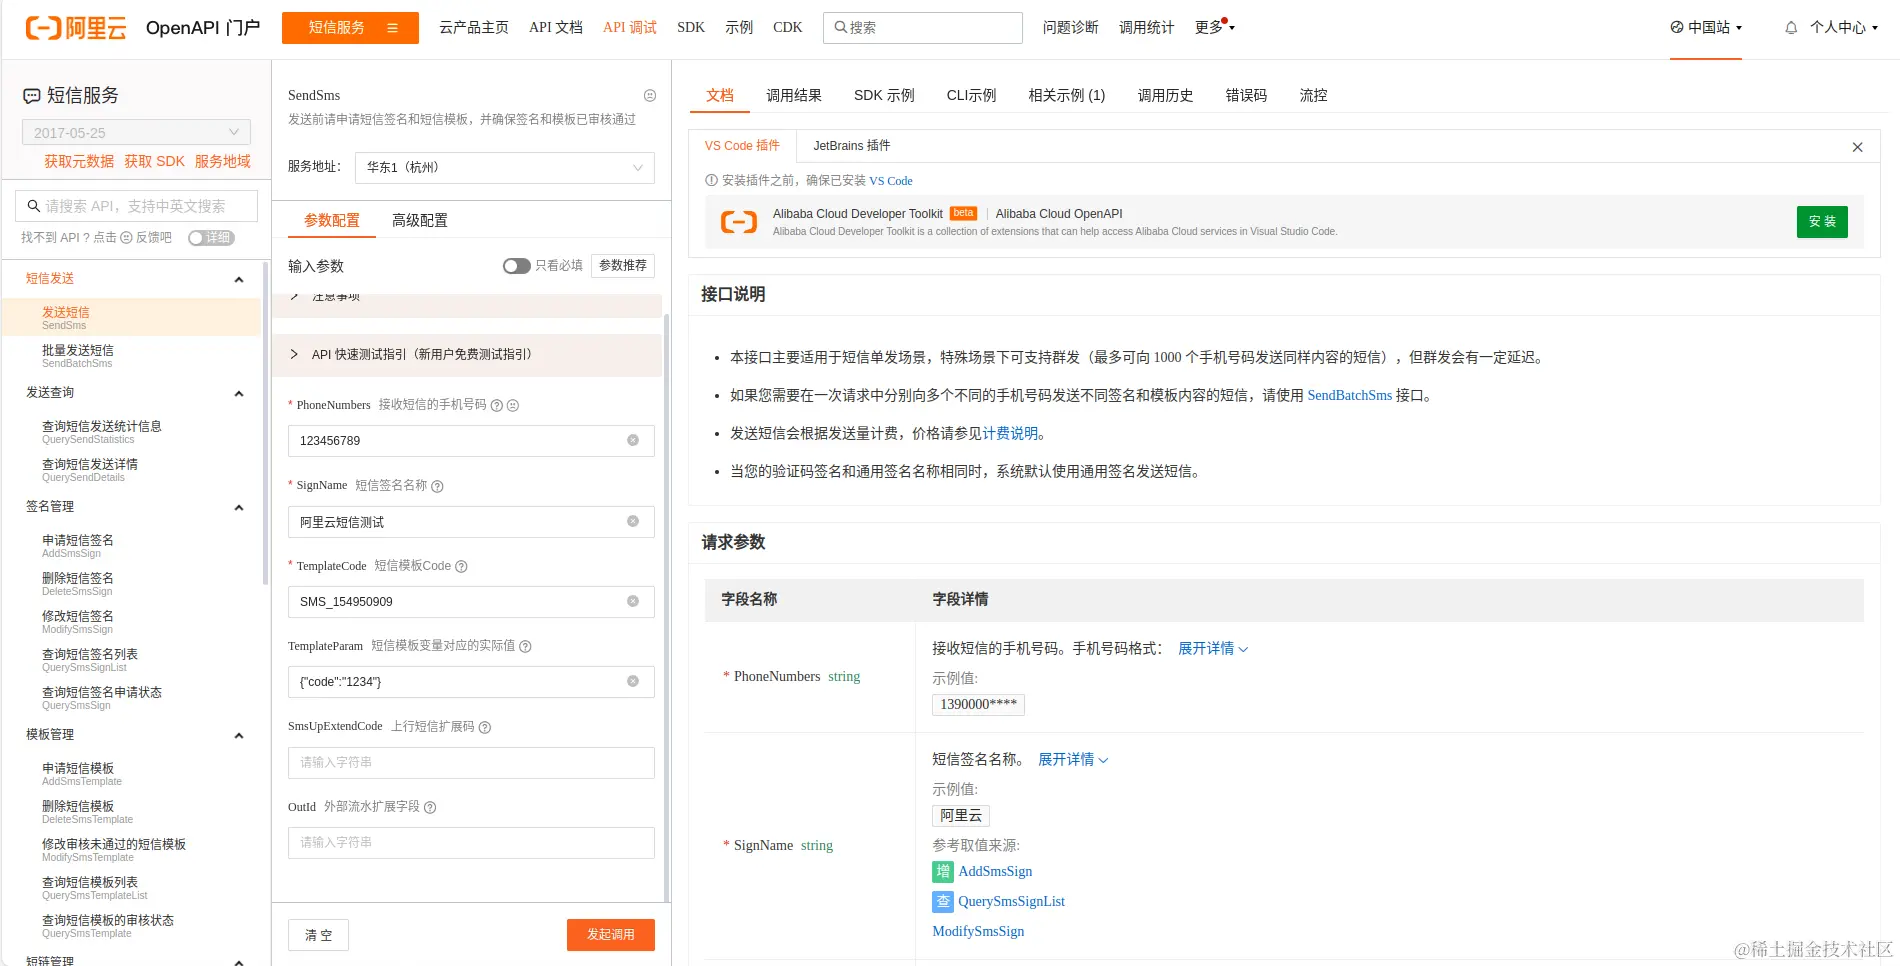Click the parameter panel scrollbar

coord(667,608)
